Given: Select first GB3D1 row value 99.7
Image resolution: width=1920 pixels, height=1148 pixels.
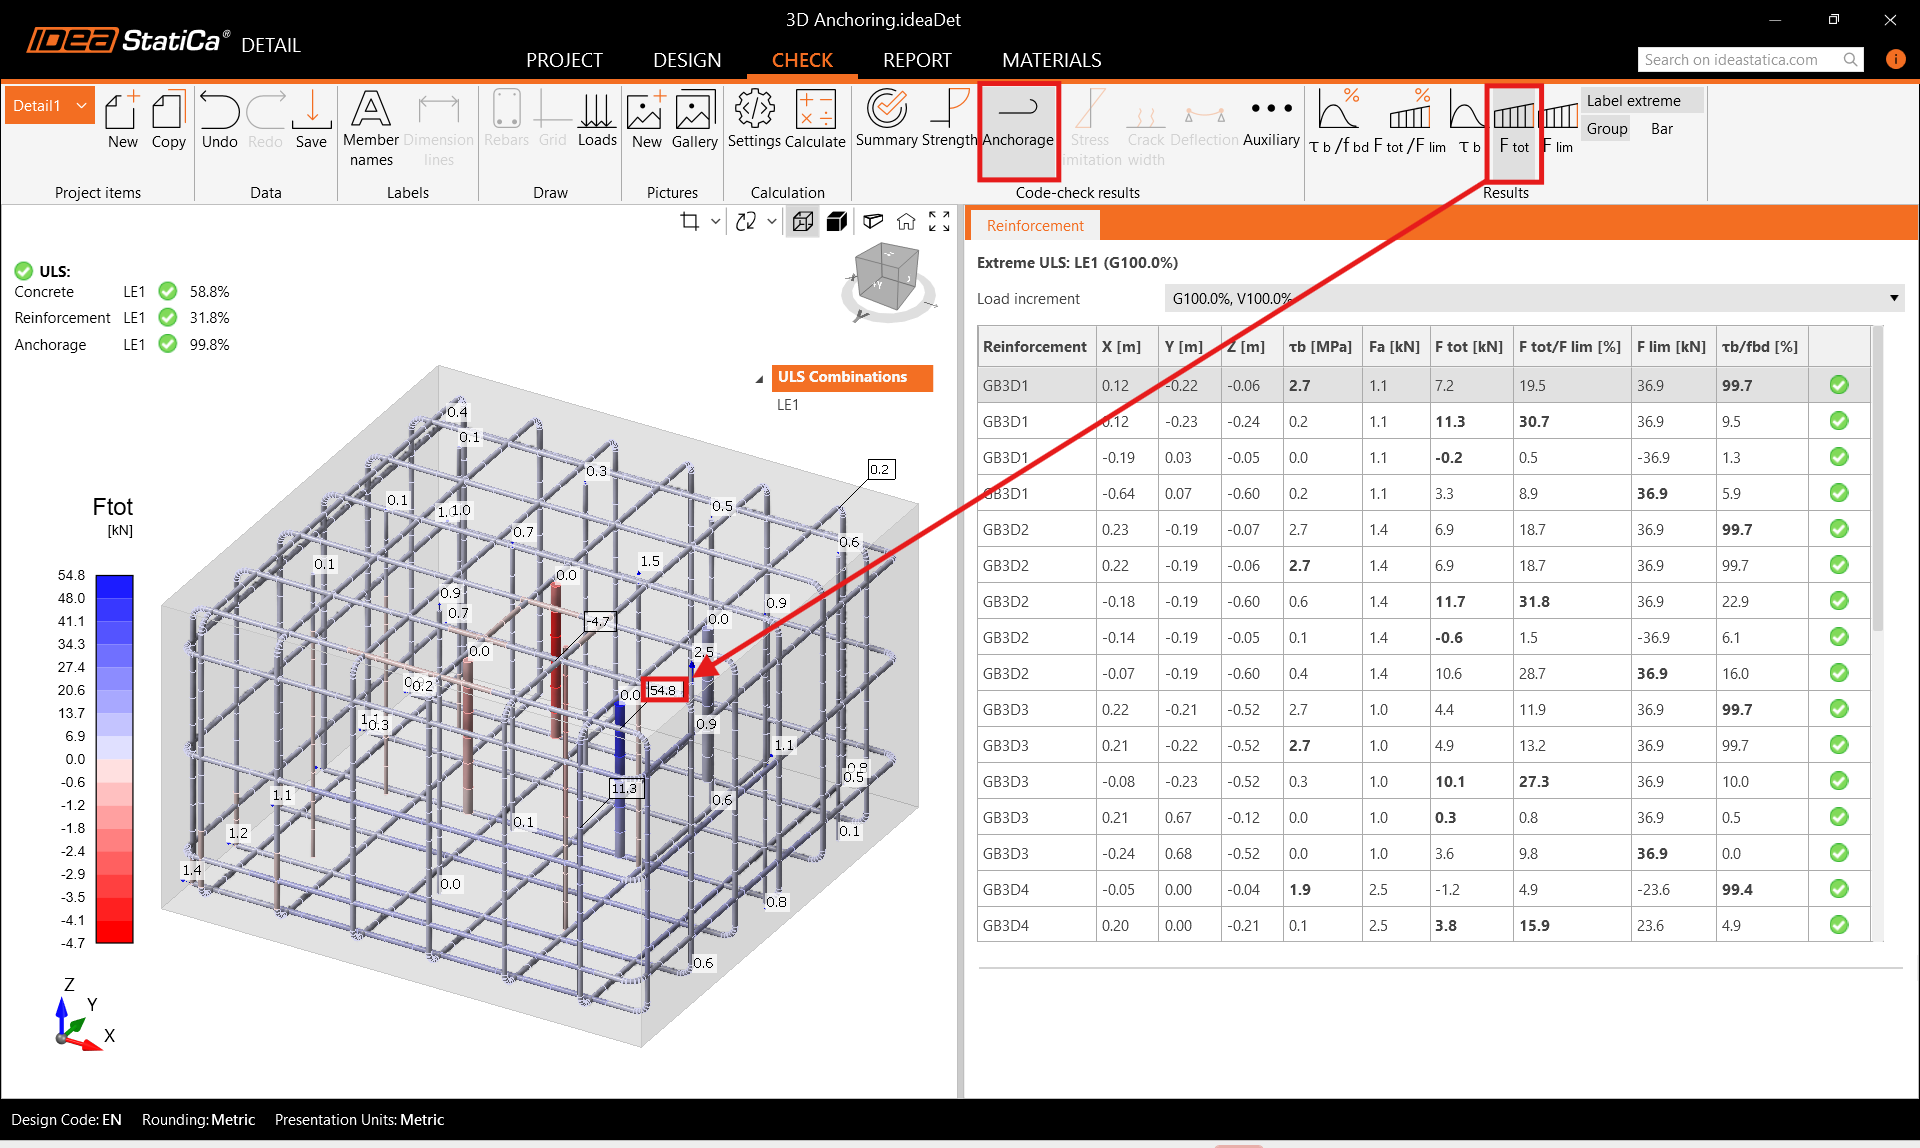Looking at the screenshot, I should pyautogui.click(x=1737, y=385).
